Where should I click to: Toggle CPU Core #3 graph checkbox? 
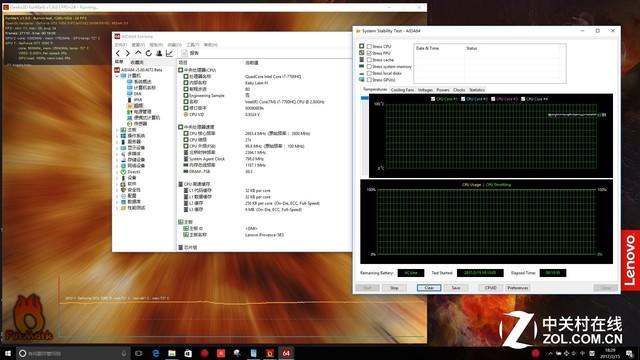pyautogui.click(x=493, y=99)
